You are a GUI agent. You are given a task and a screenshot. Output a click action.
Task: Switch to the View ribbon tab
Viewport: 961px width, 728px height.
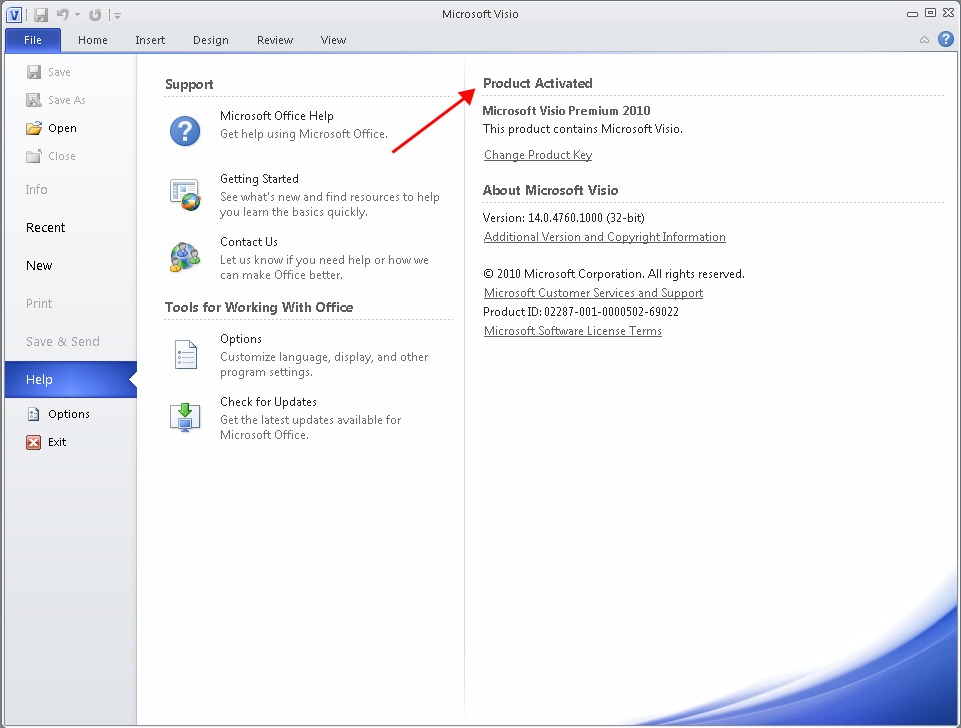tap(333, 40)
